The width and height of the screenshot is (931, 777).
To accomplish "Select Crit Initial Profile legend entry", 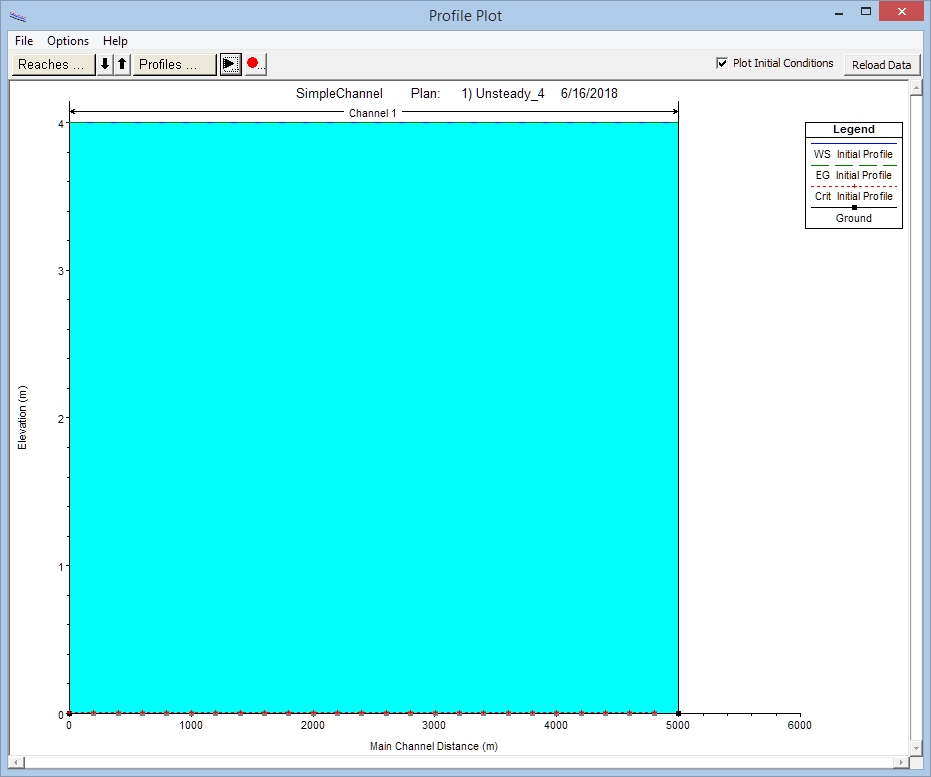I will [853, 196].
